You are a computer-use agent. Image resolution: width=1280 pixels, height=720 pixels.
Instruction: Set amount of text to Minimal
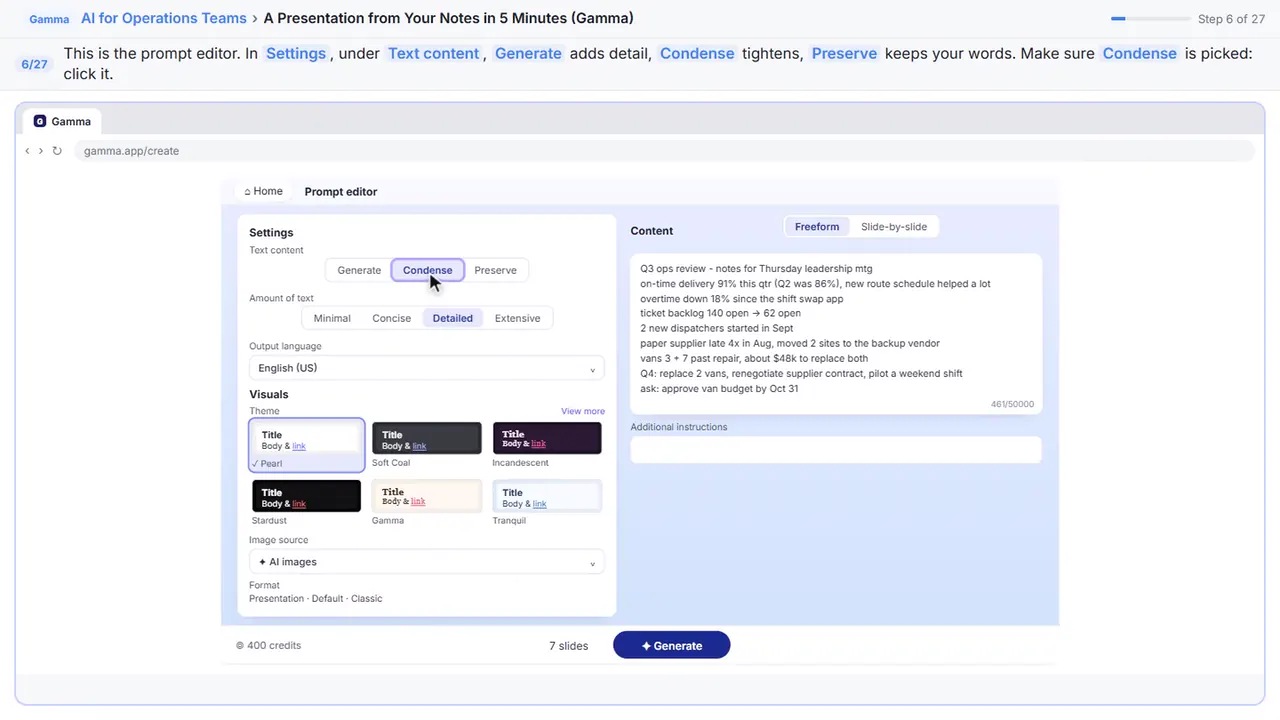click(332, 318)
